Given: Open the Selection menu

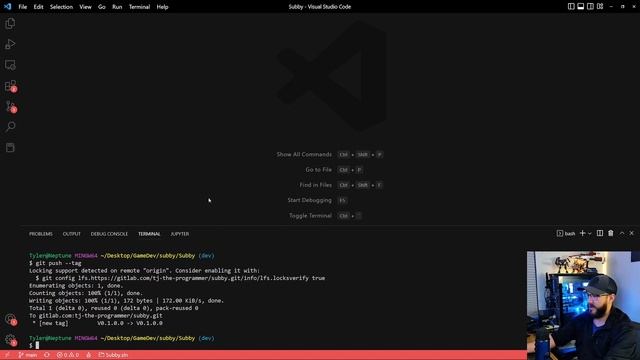Looking at the screenshot, I should click(x=61, y=7).
